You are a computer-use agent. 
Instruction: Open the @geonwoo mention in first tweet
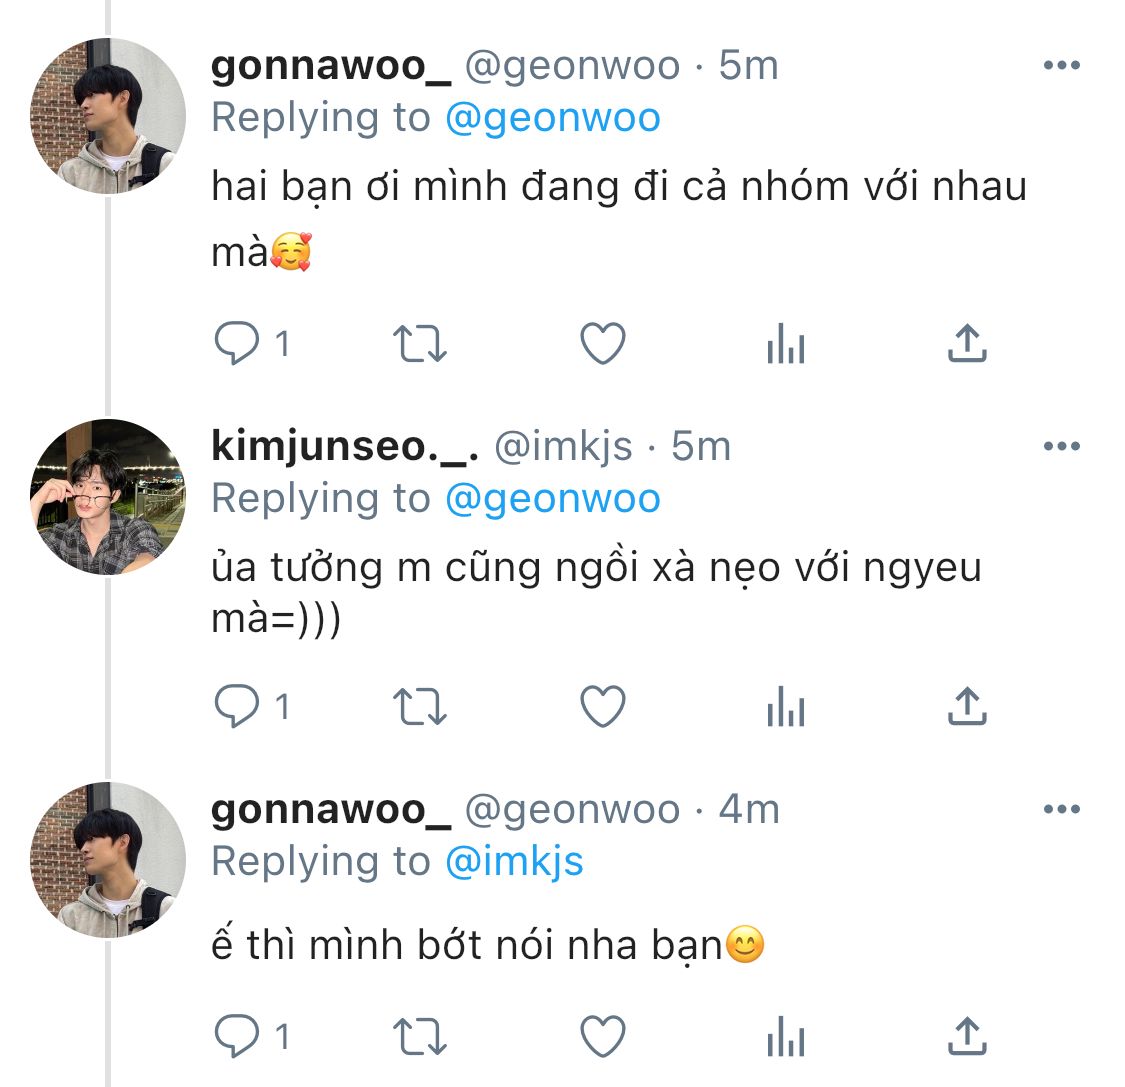click(x=552, y=118)
